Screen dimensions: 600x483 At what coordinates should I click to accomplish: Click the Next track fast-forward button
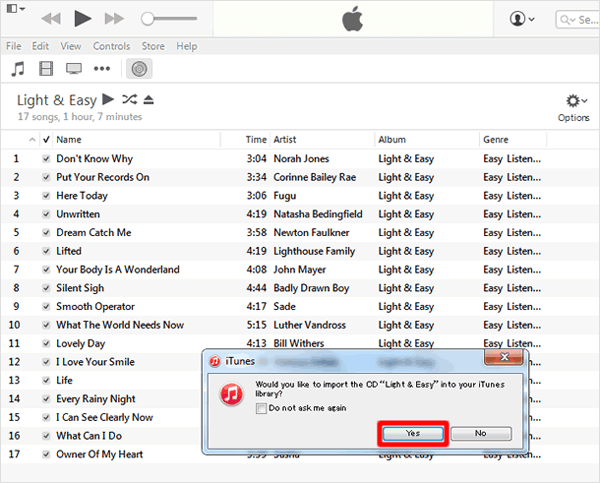(114, 18)
